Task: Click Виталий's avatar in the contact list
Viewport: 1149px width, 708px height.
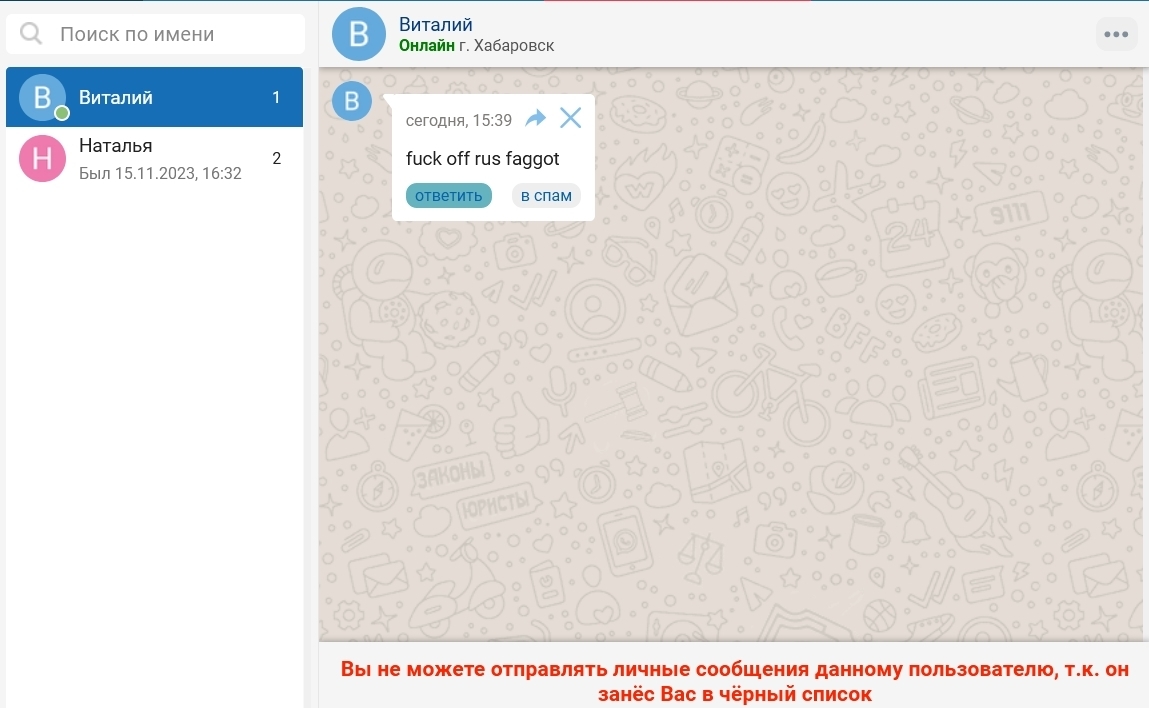Action: click(x=42, y=97)
